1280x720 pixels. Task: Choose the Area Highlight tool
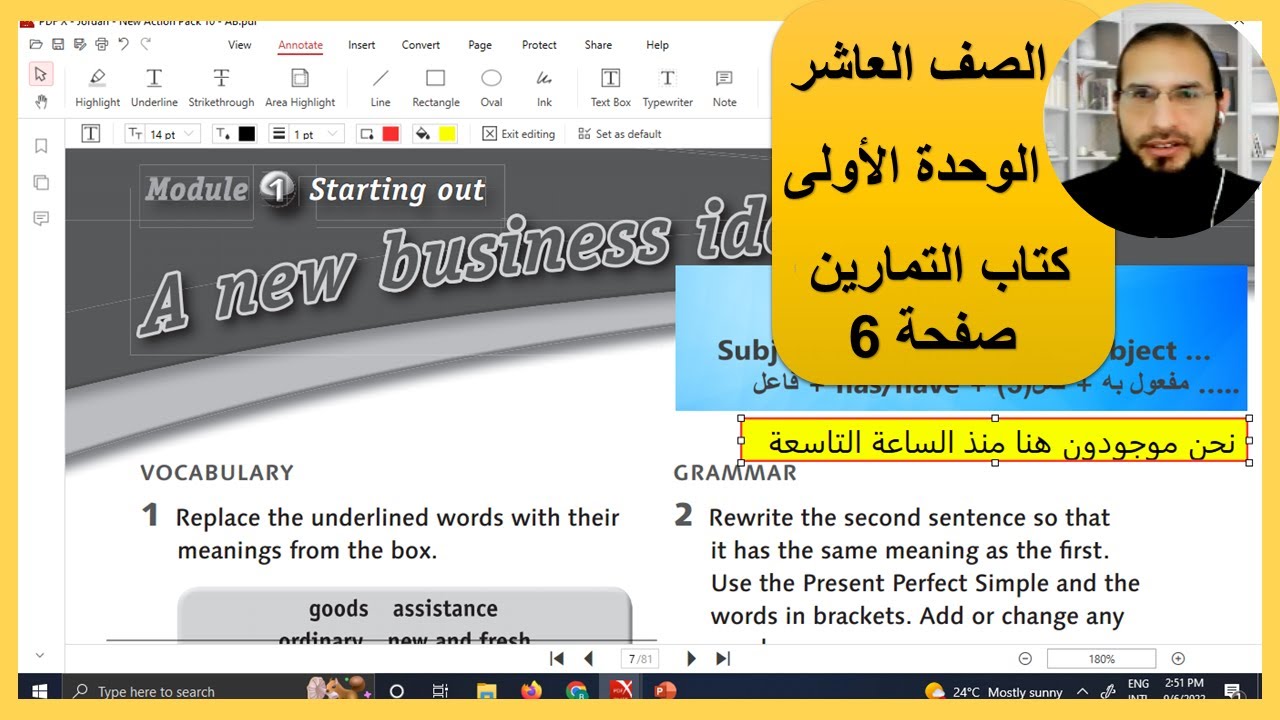[x=300, y=88]
